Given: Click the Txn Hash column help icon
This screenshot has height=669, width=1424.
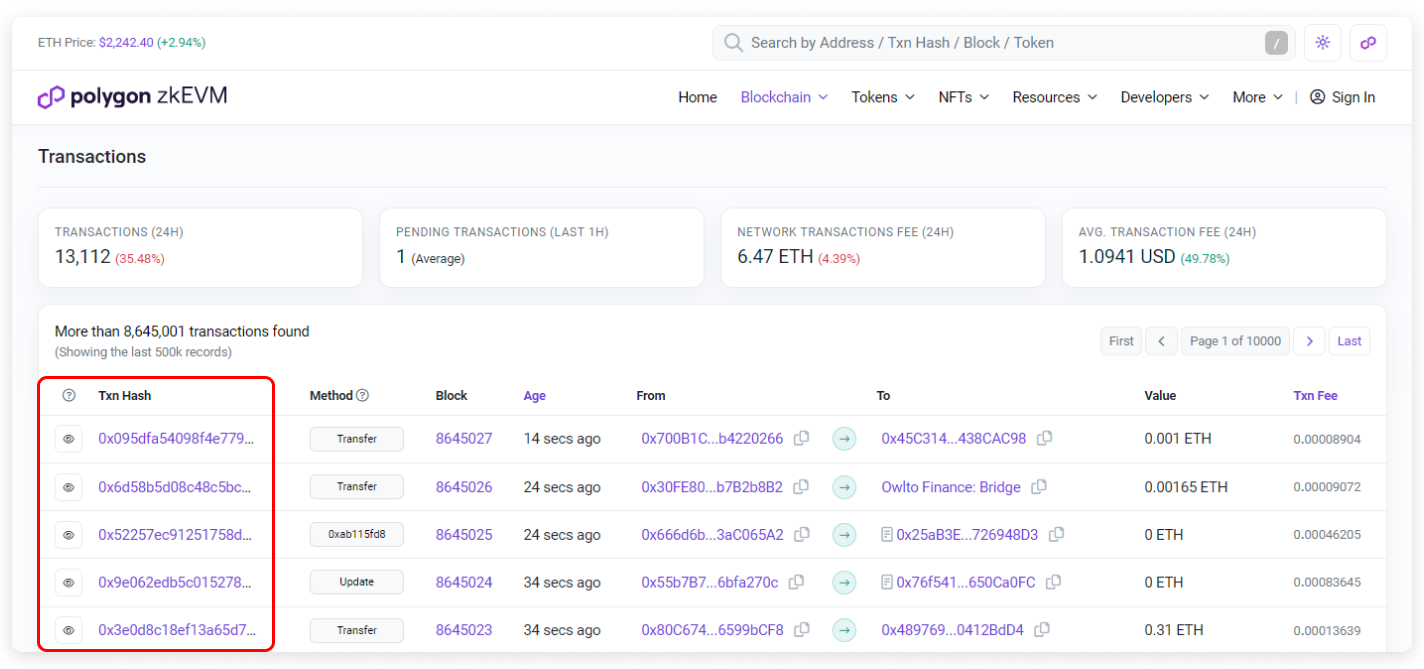Looking at the screenshot, I should tap(69, 396).
